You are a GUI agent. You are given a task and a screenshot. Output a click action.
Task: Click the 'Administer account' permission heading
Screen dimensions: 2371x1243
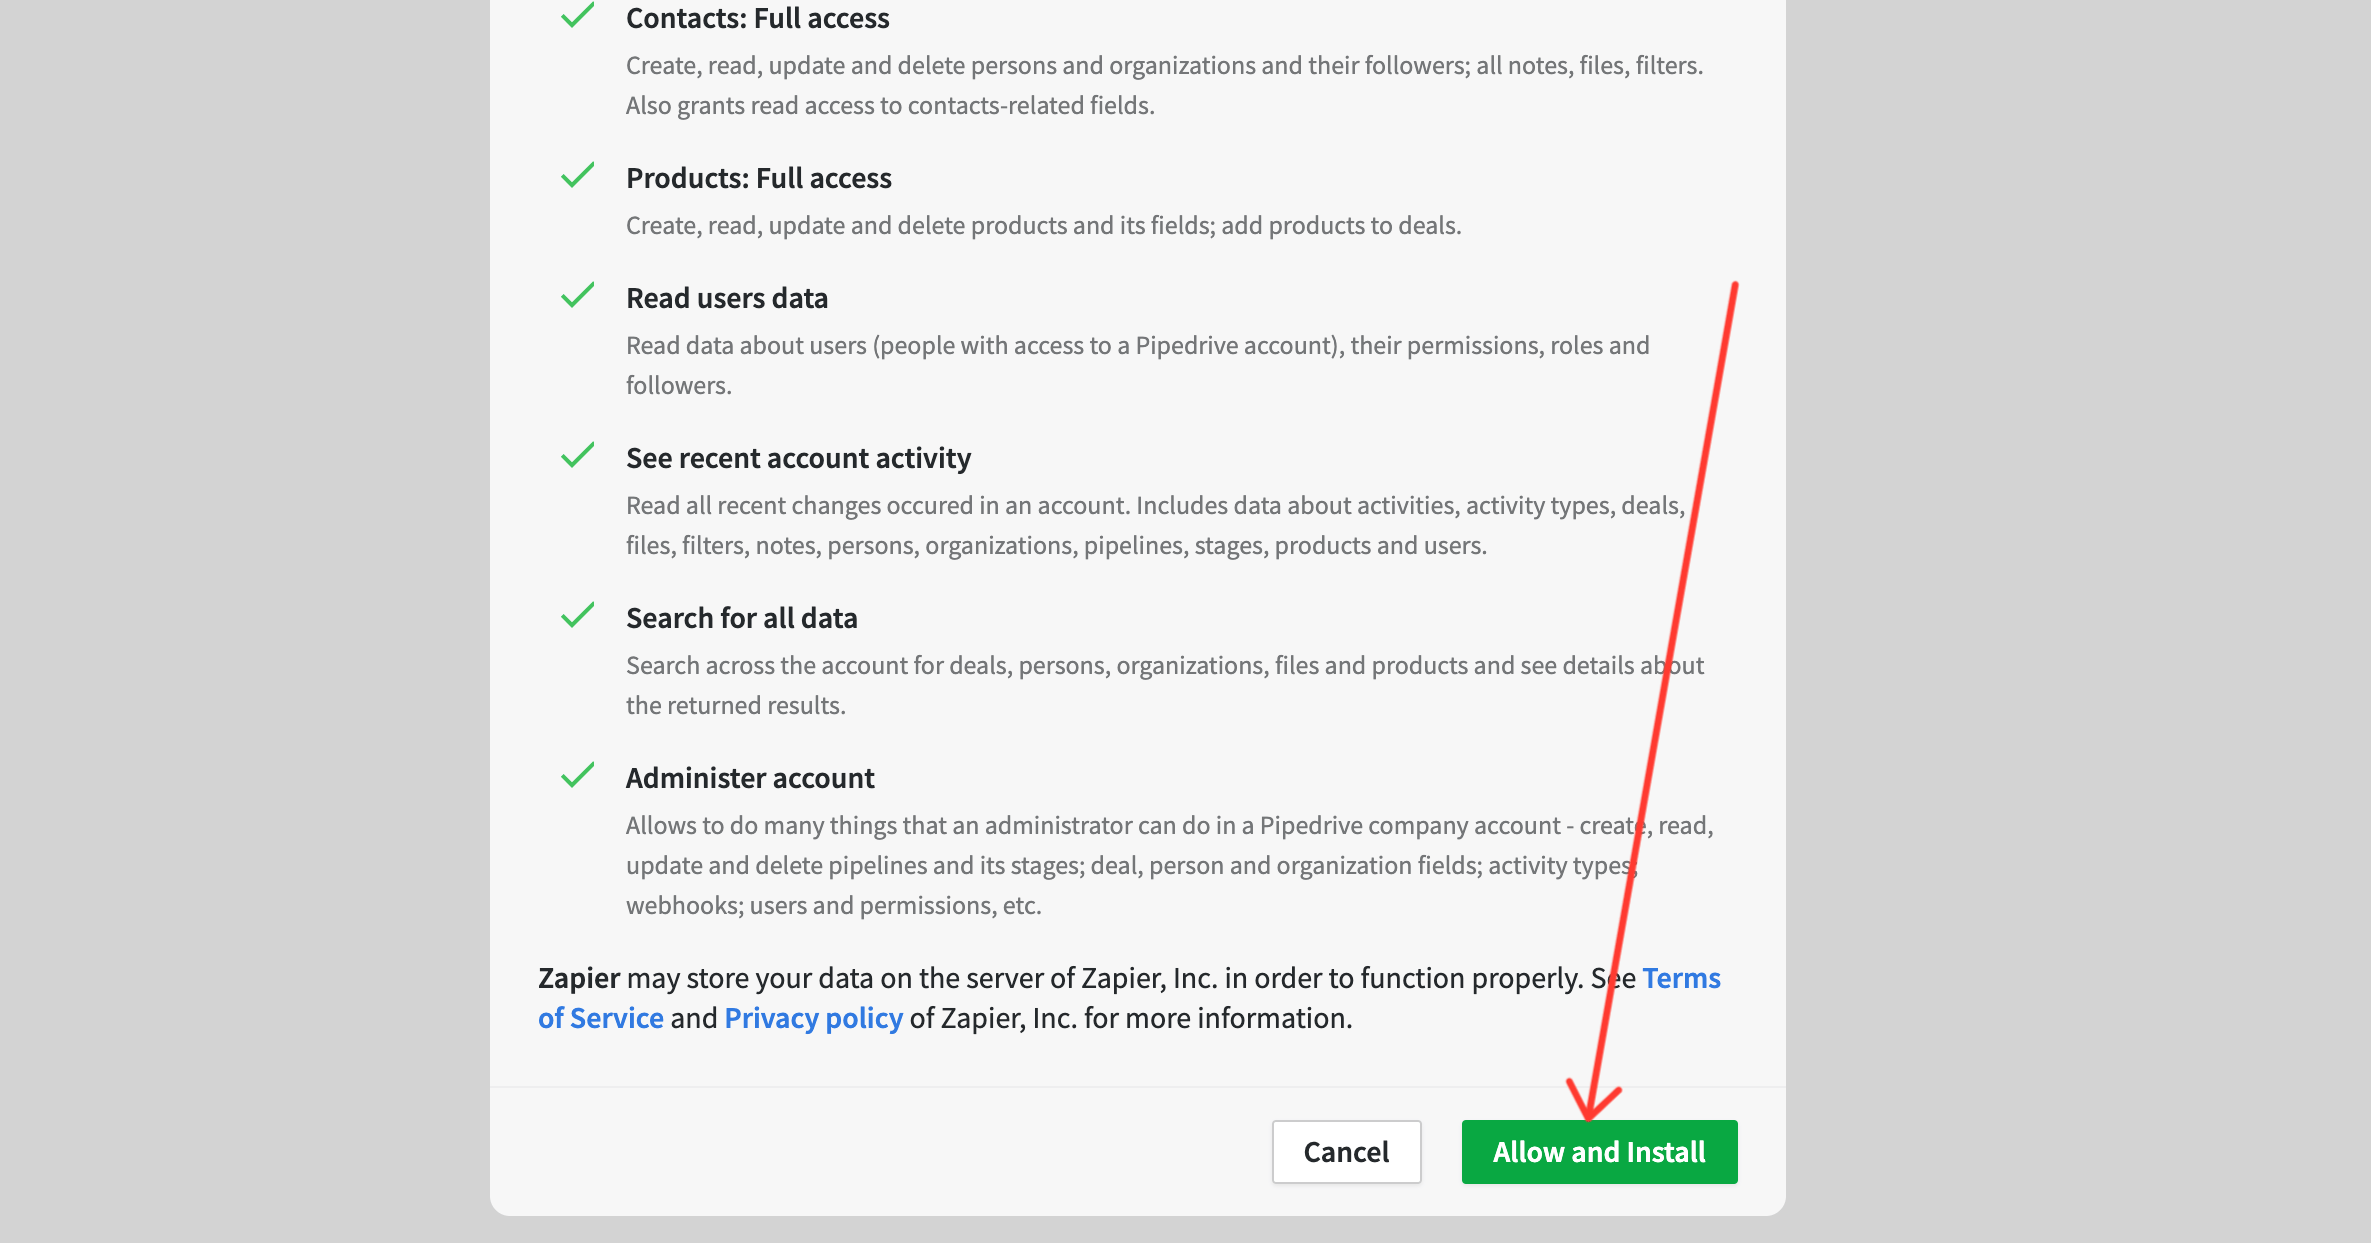pyautogui.click(x=750, y=778)
